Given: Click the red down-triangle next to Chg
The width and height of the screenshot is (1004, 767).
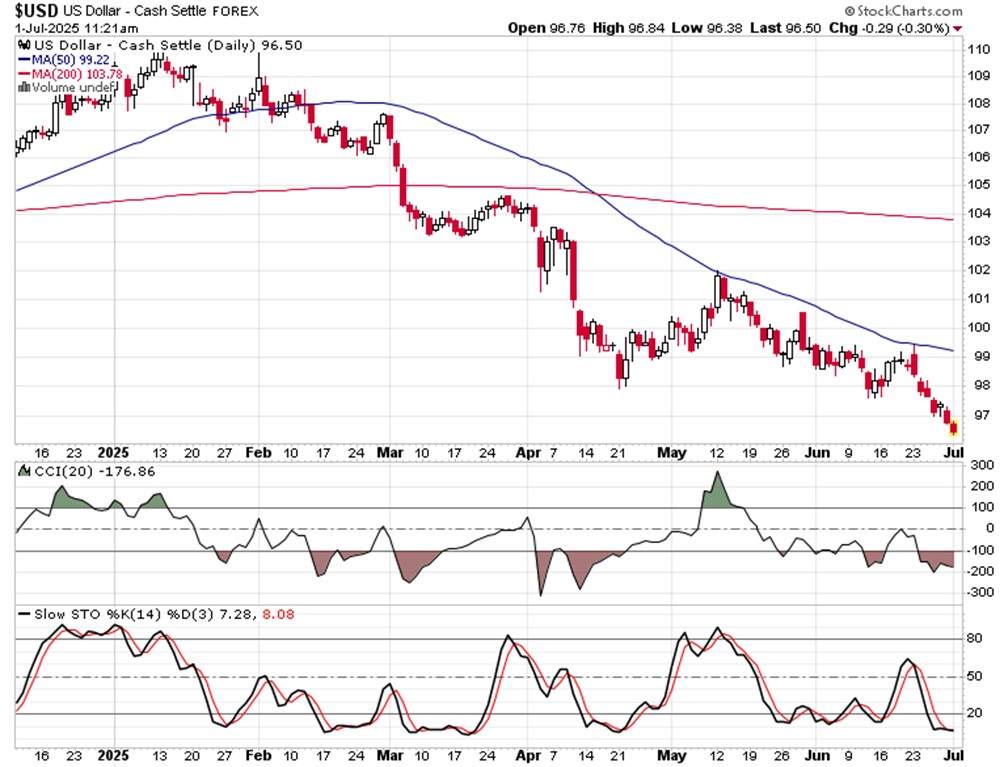Looking at the screenshot, I should tap(958, 28).
